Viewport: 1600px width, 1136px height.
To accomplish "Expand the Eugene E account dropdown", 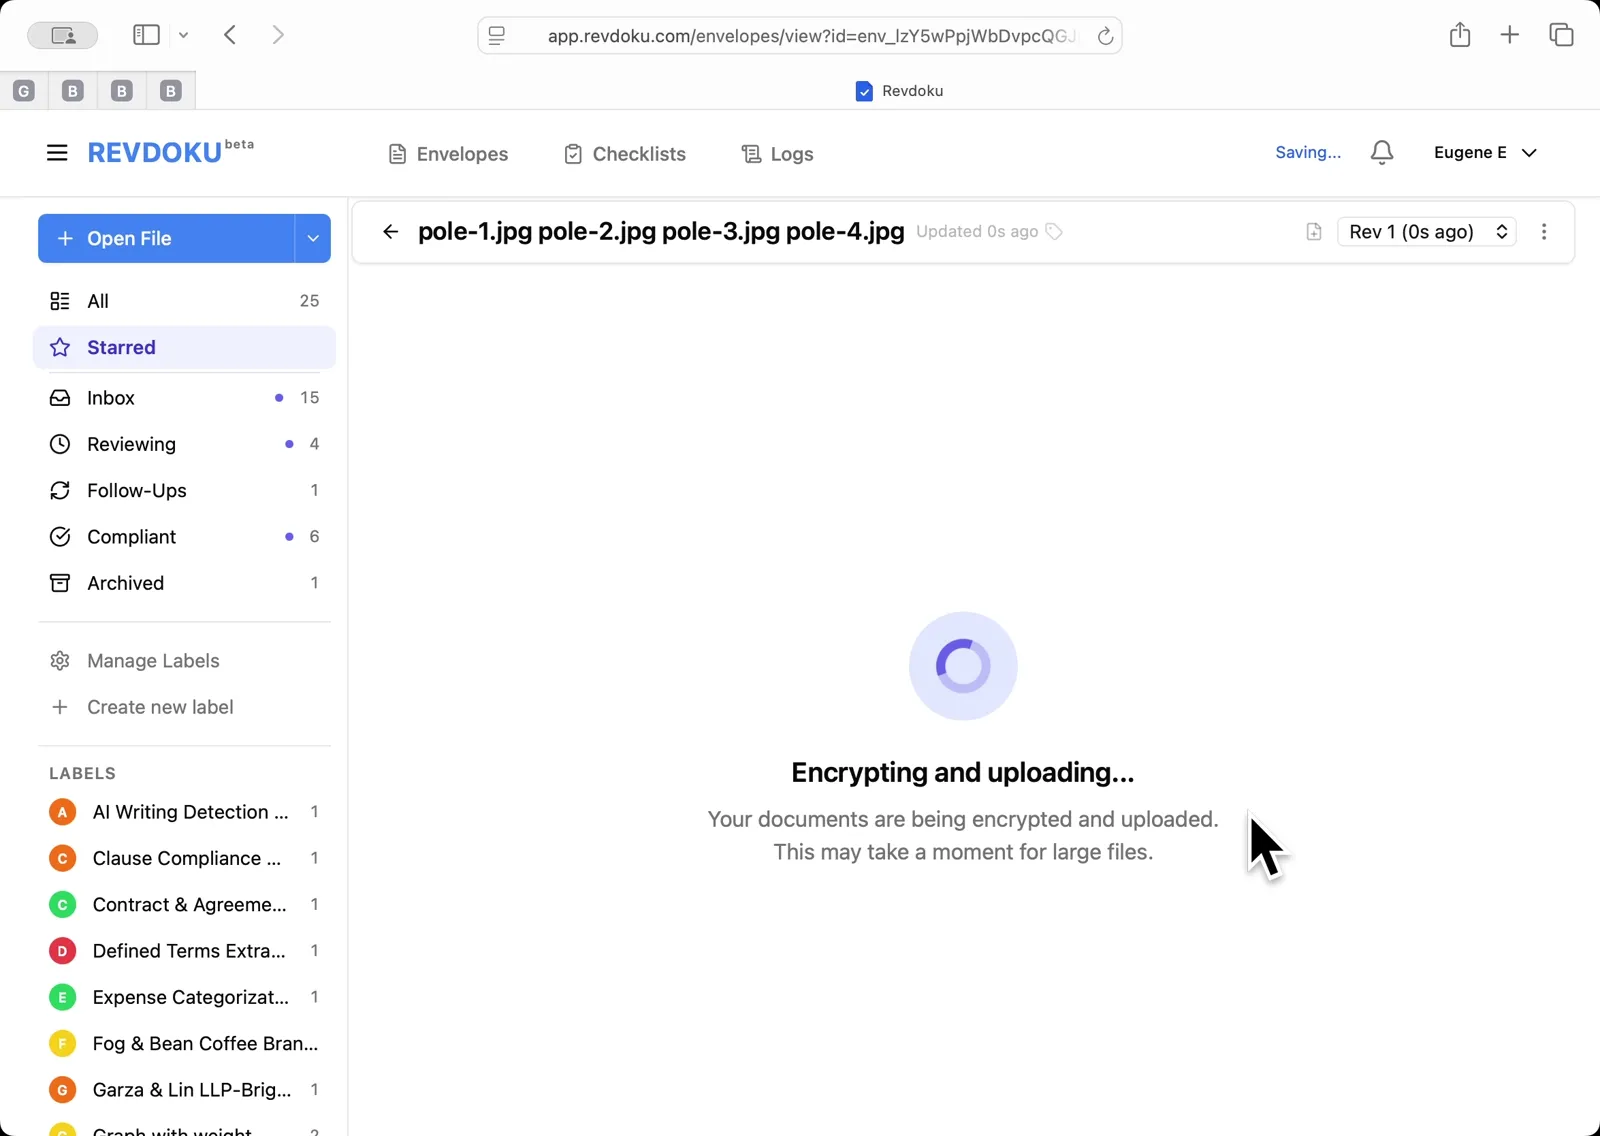I will pyautogui.click(x=1486, y=152).
